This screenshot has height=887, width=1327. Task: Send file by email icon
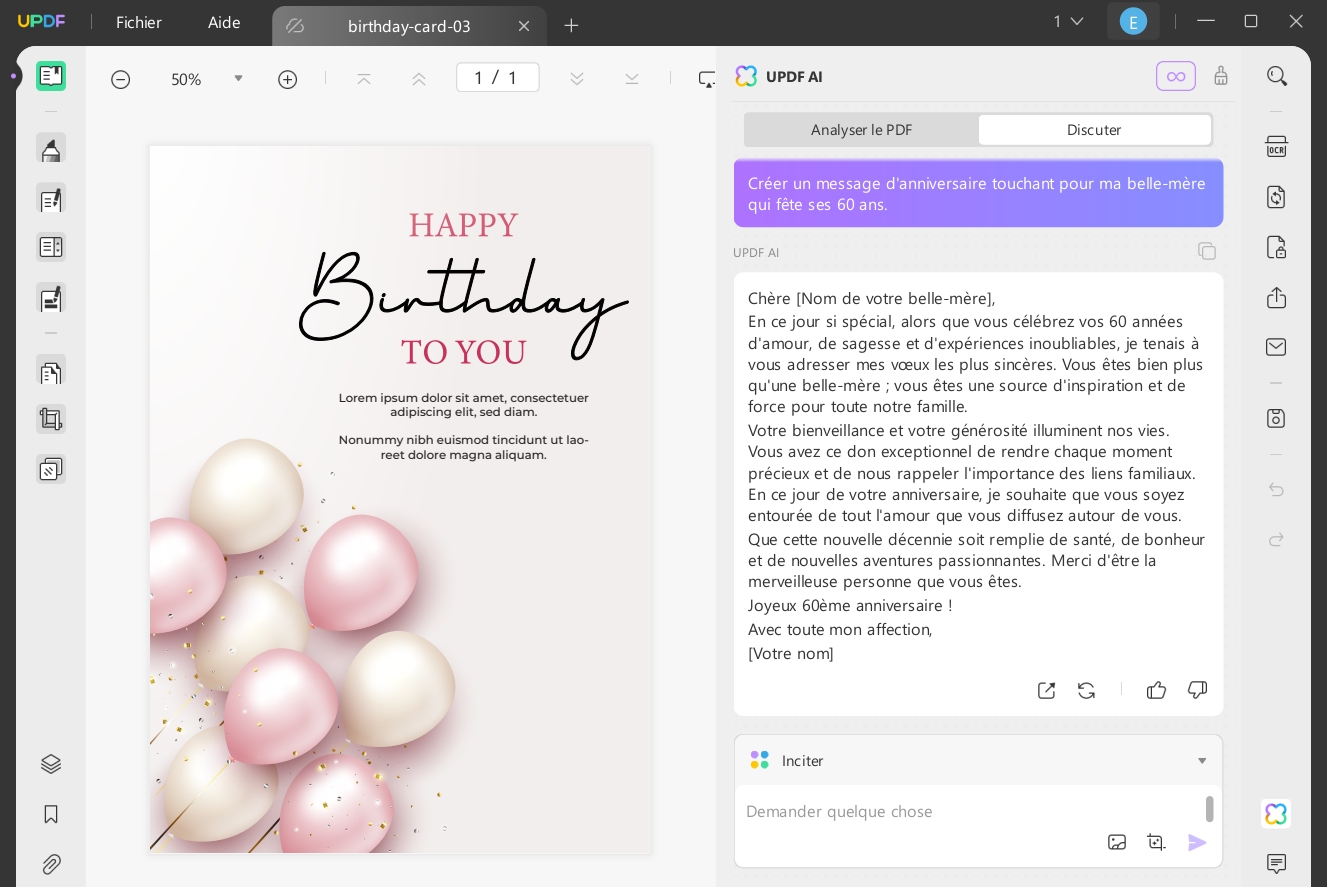tap(1276, 347)
